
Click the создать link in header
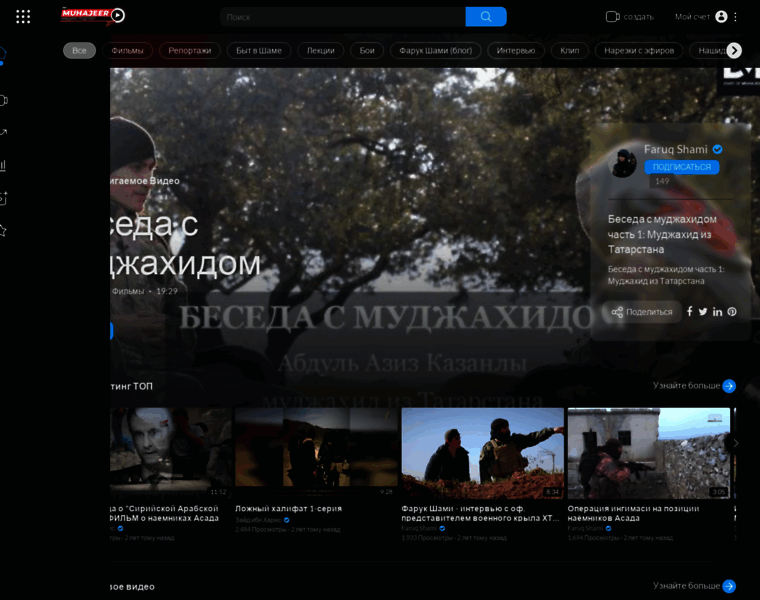point(638,16)
